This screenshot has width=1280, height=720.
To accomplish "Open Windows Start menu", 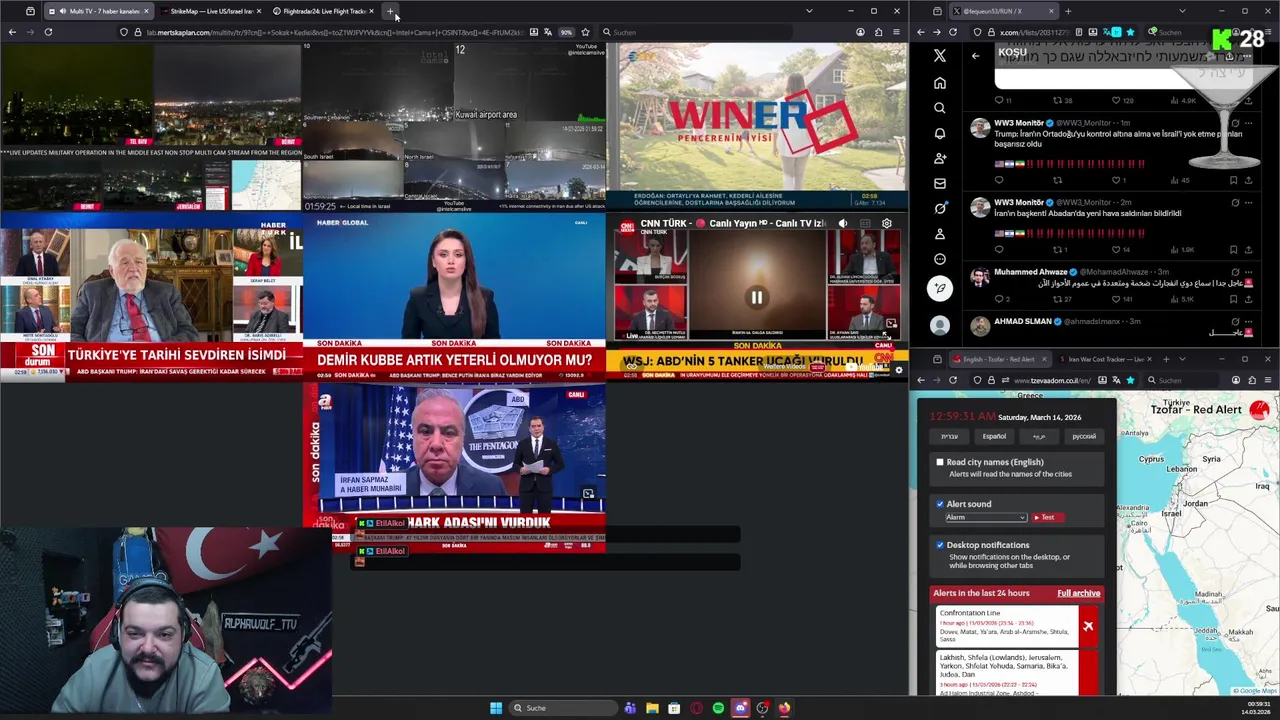I will point(496,708).
